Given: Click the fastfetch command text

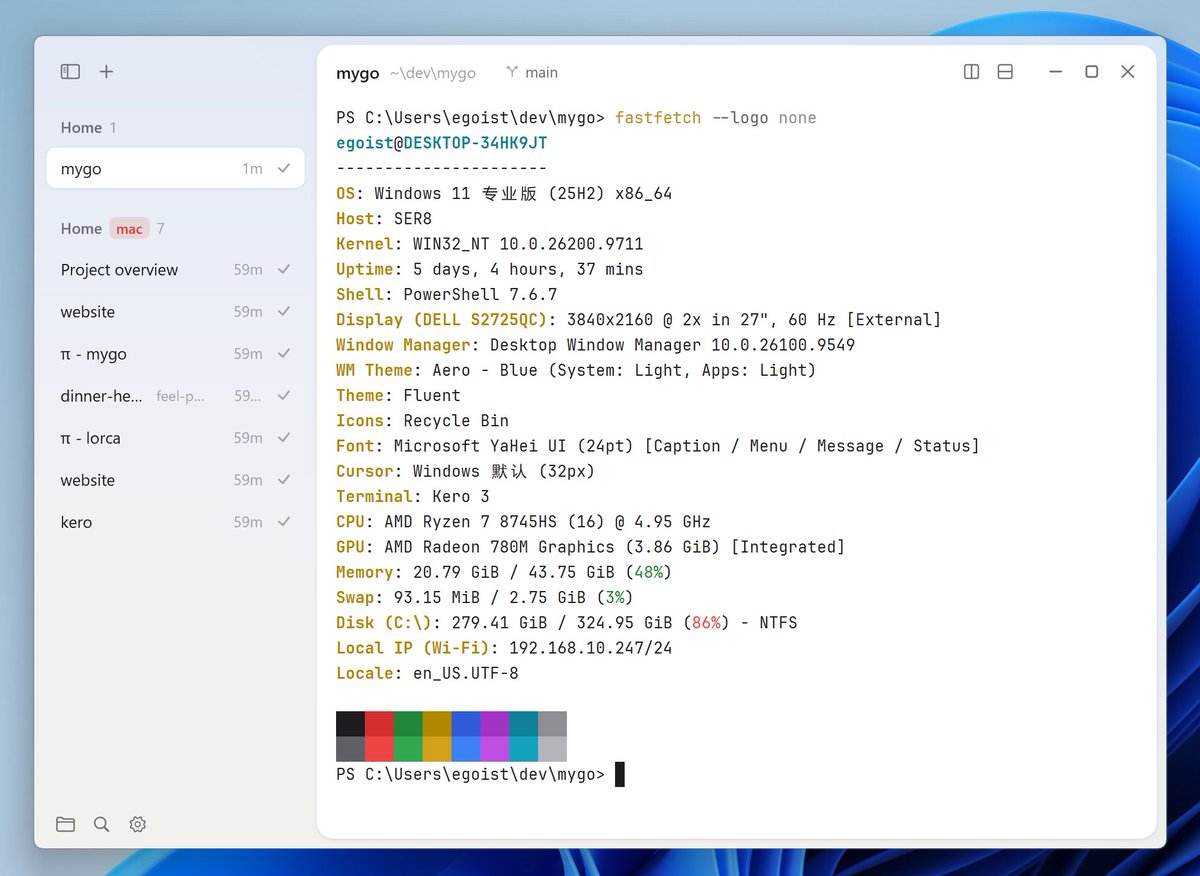Looking at the screenshot, I should (x=658, y=118).
